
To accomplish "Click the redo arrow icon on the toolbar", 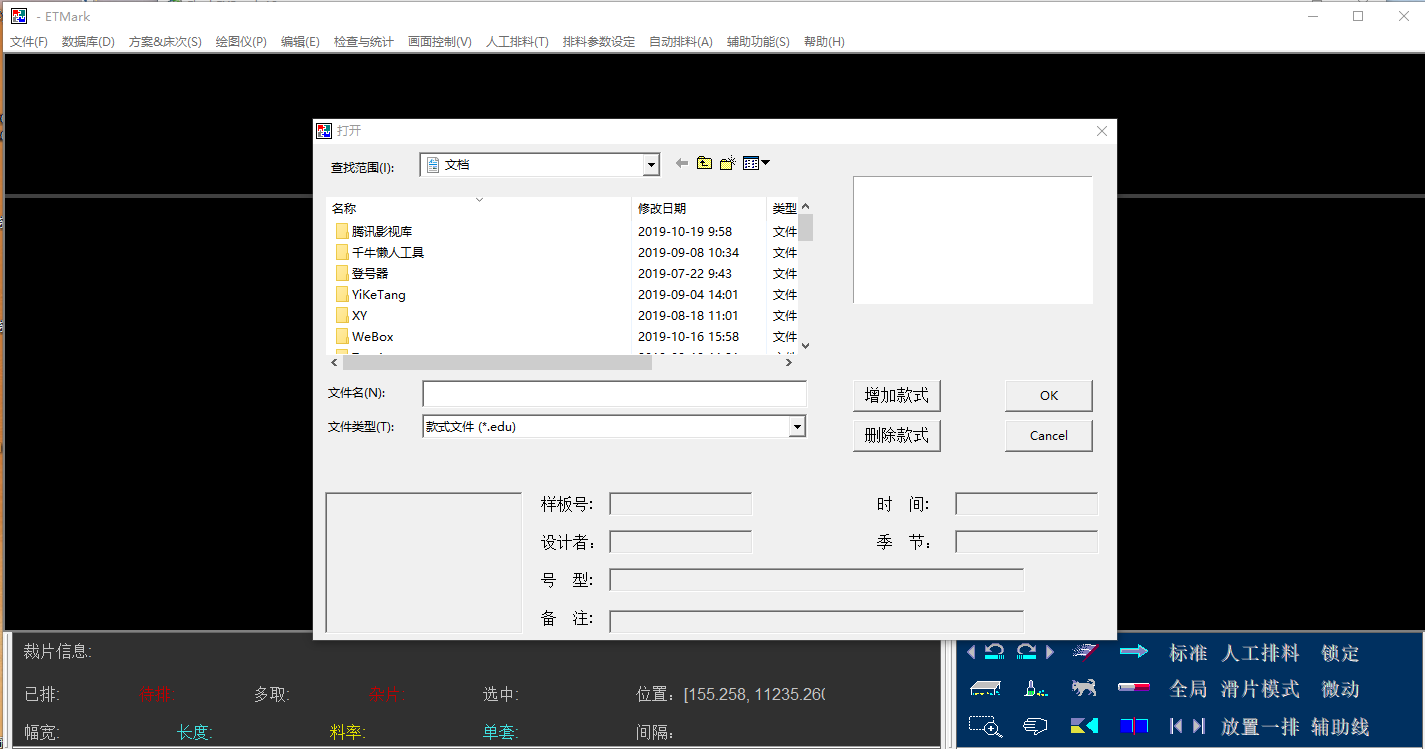I will 1024,651.
